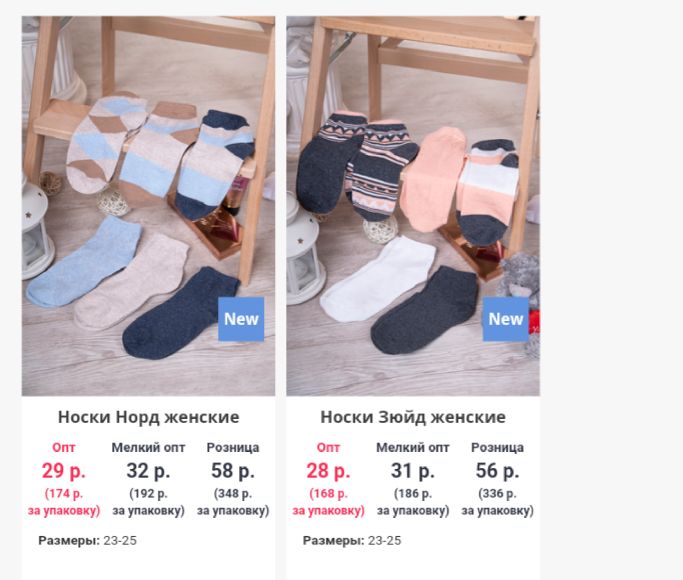Click the 168 р. за упаковку text
Viewport: 683px width, 580px height.
tap(328, 502)
